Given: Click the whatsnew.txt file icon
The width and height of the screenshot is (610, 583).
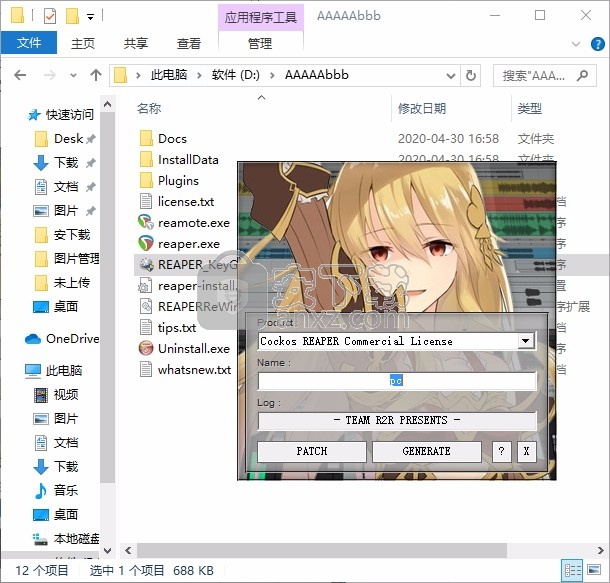Looking at the screenshot, I should tap(146, 369).
